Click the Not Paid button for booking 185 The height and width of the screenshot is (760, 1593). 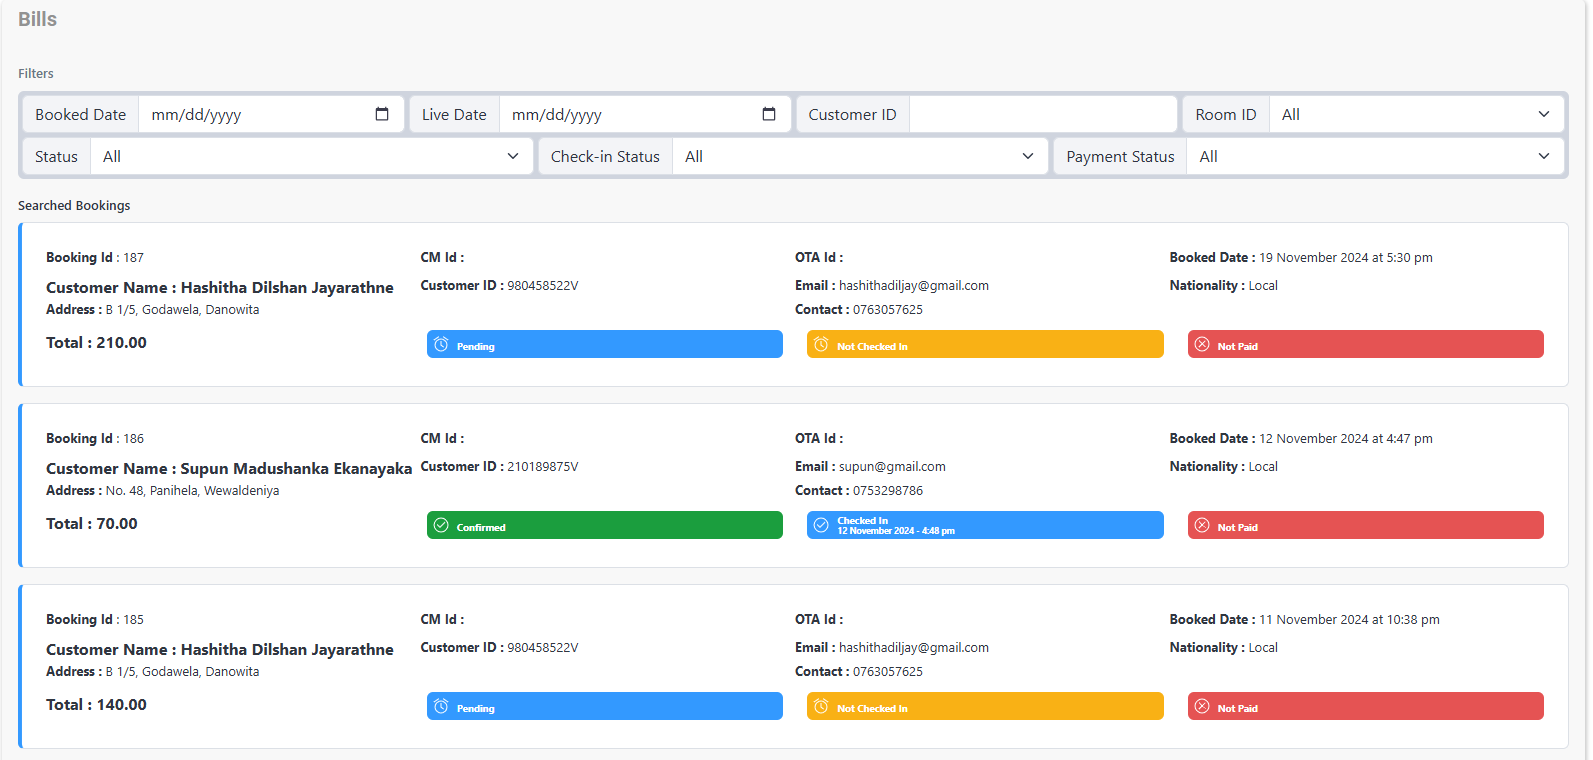tap(1365, 707)
